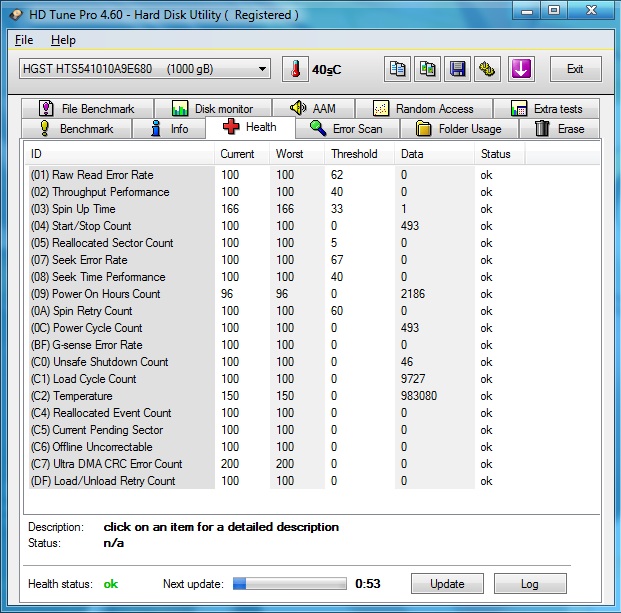Open the Help menu

(63, 40)
